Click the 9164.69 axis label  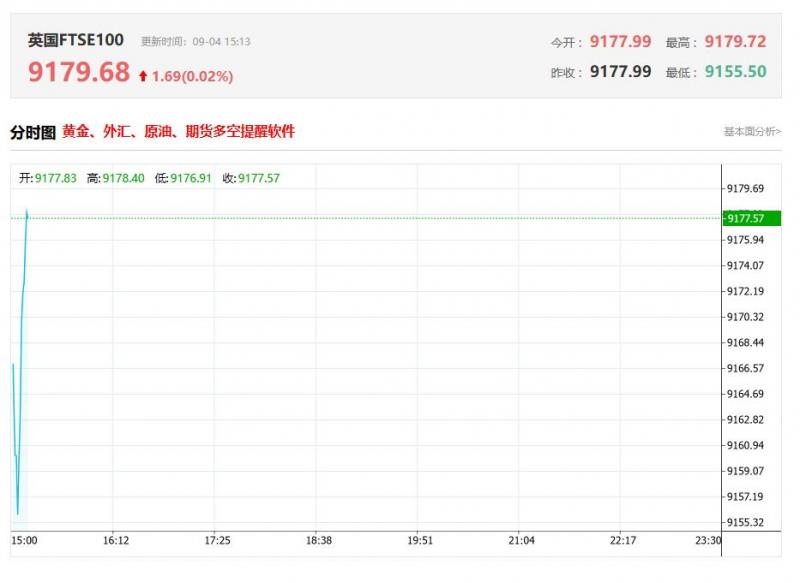pyautogui.click(x=745, y=394)
